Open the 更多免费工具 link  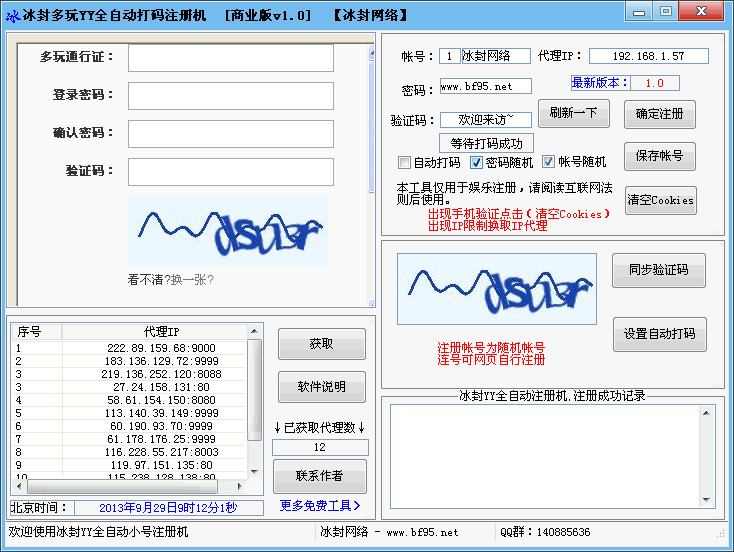tap(320, 506)
